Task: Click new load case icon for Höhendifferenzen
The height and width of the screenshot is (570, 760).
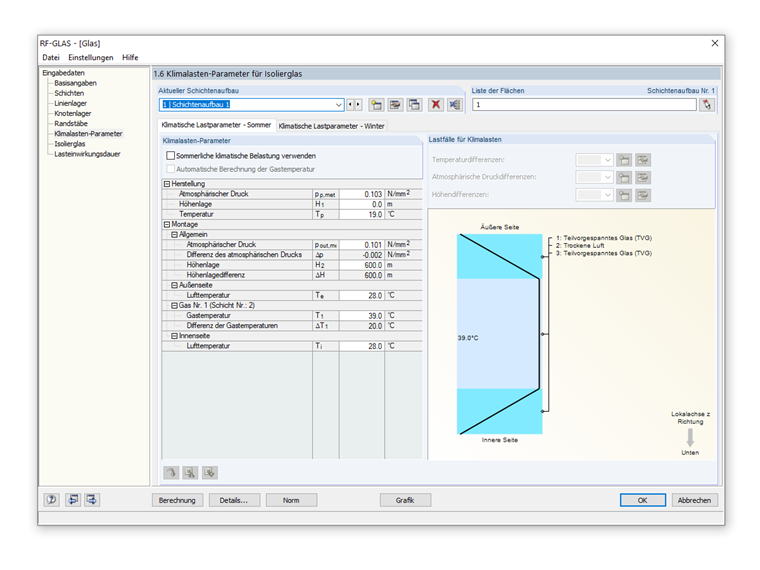Action: point(624,195)
